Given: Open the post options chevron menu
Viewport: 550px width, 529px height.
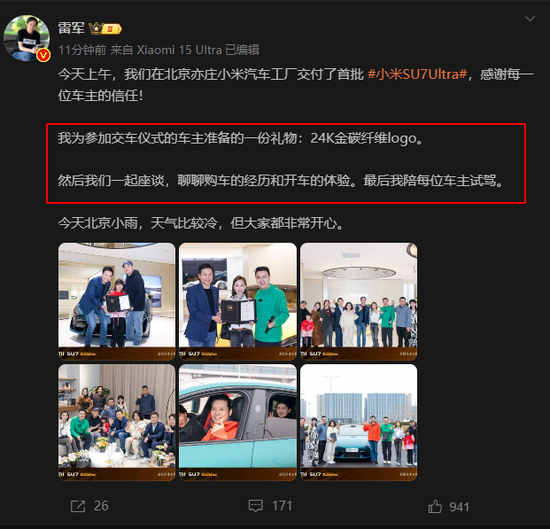Looking at the screenshot, I should 530,19.
